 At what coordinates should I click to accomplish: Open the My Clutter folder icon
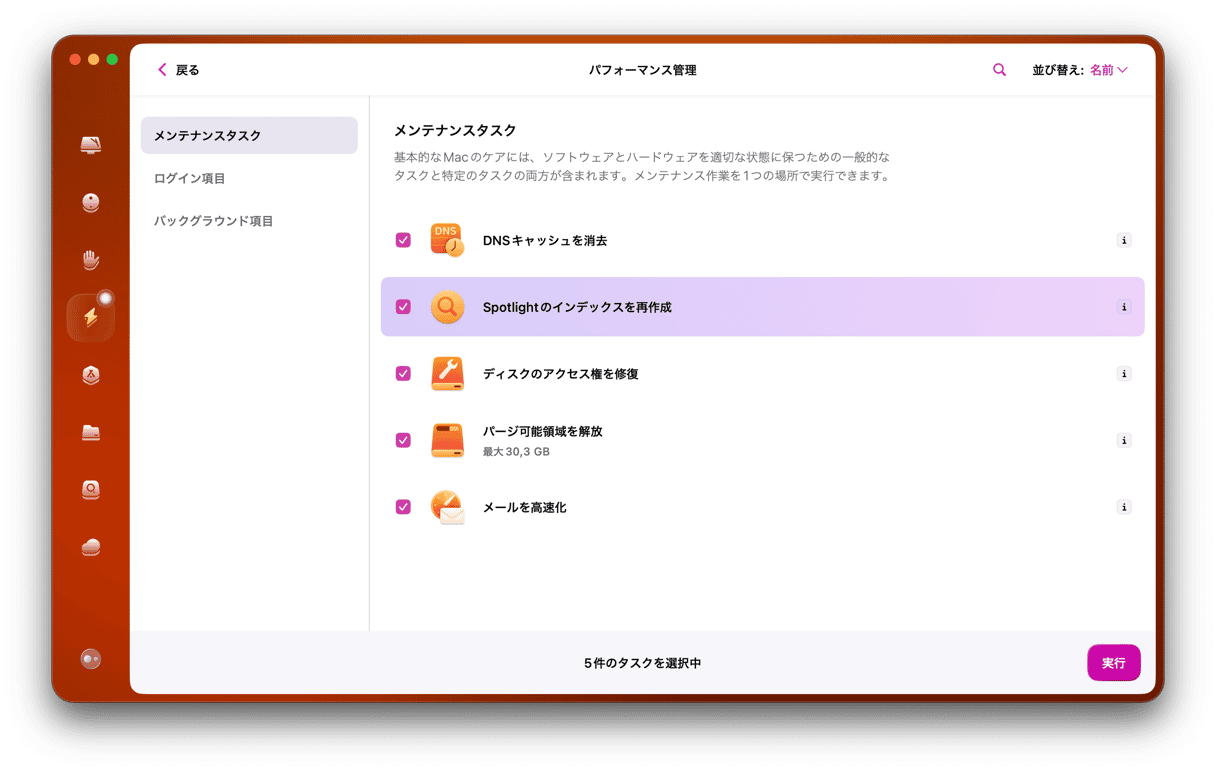[91, 433]
